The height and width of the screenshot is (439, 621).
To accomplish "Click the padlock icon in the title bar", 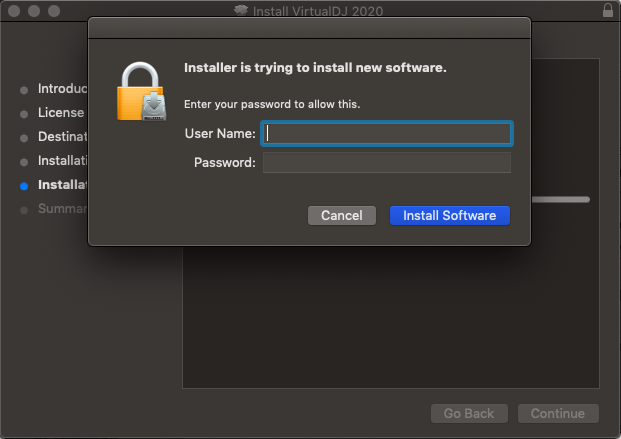I will click(x=608, y=11).
